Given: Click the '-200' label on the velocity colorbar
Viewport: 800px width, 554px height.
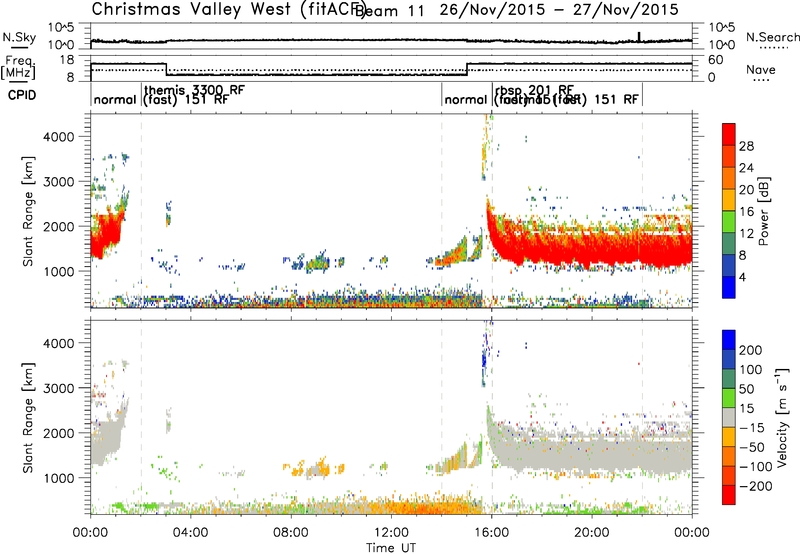Looking at the screenshot, I should coord(754,486).
